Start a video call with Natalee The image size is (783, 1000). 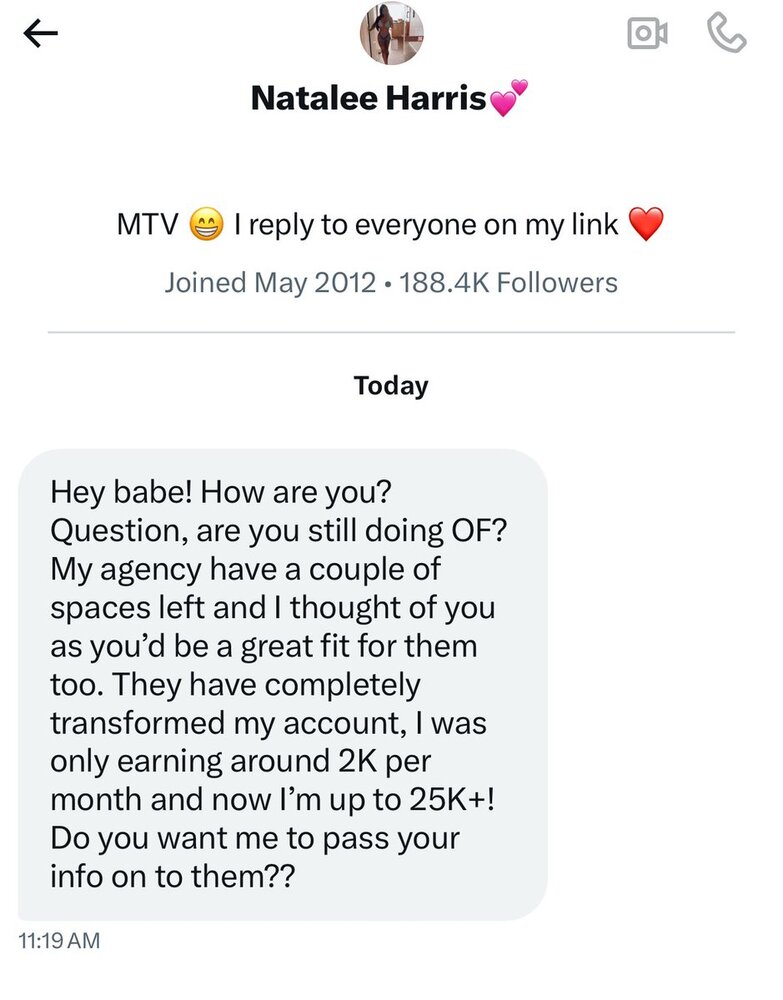[x=647, y=34]
